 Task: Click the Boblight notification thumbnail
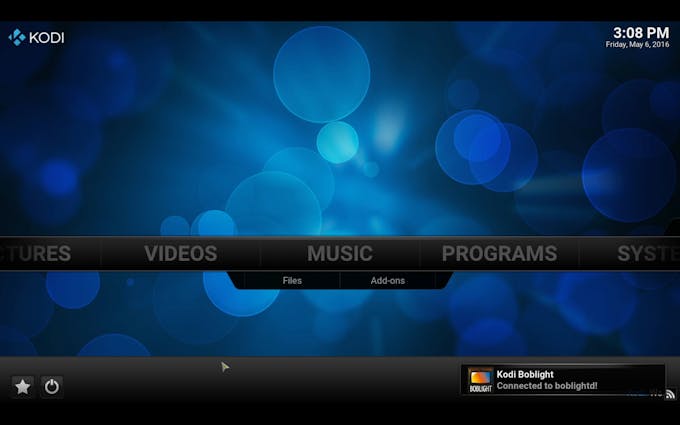481,380
